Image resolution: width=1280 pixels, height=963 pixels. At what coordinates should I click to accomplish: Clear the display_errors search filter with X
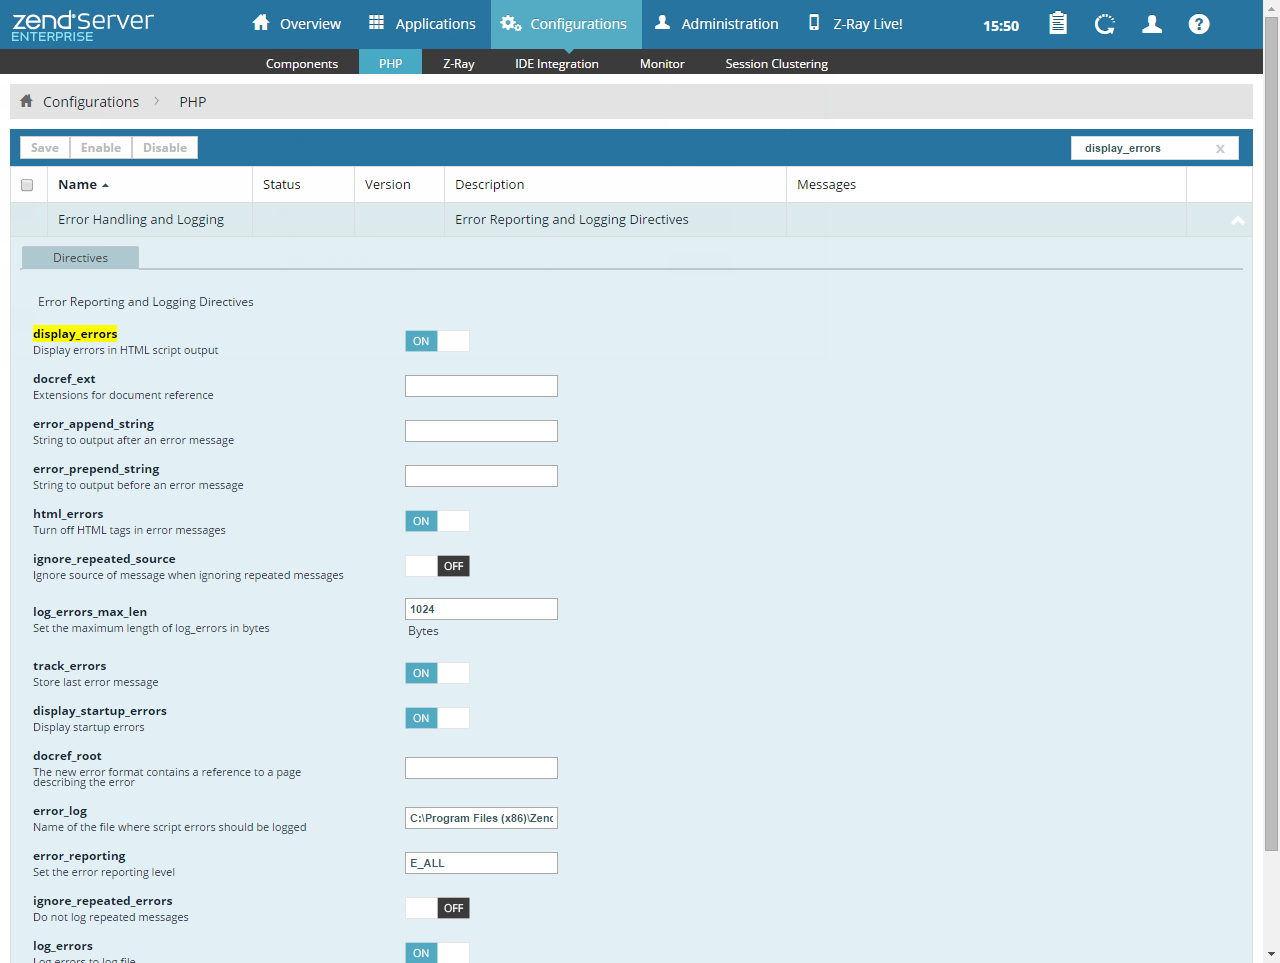tap(1220, 149)
